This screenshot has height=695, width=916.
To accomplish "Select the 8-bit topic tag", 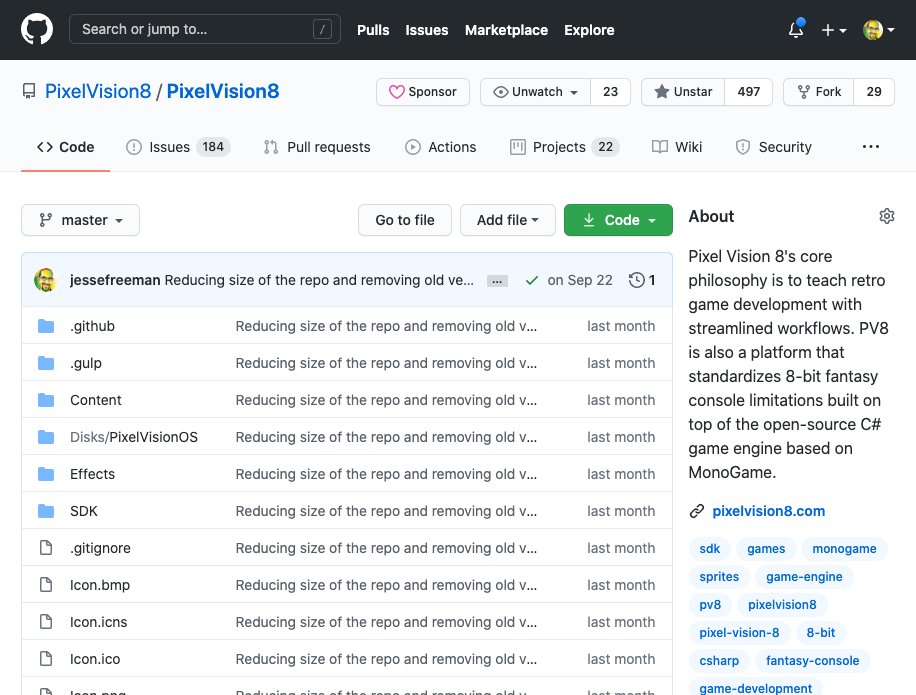I will click(x=820, y=633).
